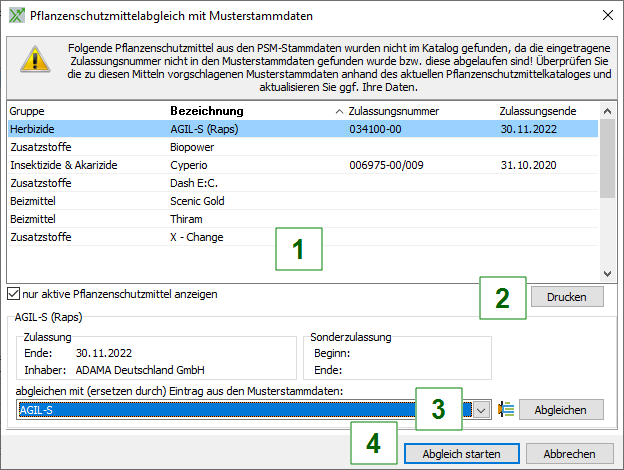624x470 pixels.
Task: Open the Musterstammdaten dropdown arrow
Action: 481,410
